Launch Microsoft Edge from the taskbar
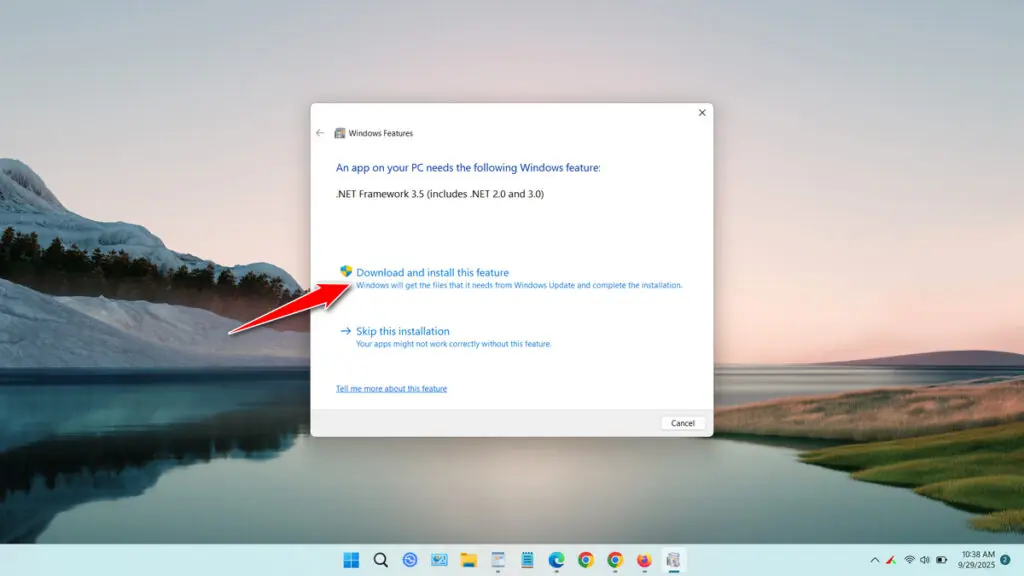This screenshot has height=576, width=1024. [x=556, y=560]
